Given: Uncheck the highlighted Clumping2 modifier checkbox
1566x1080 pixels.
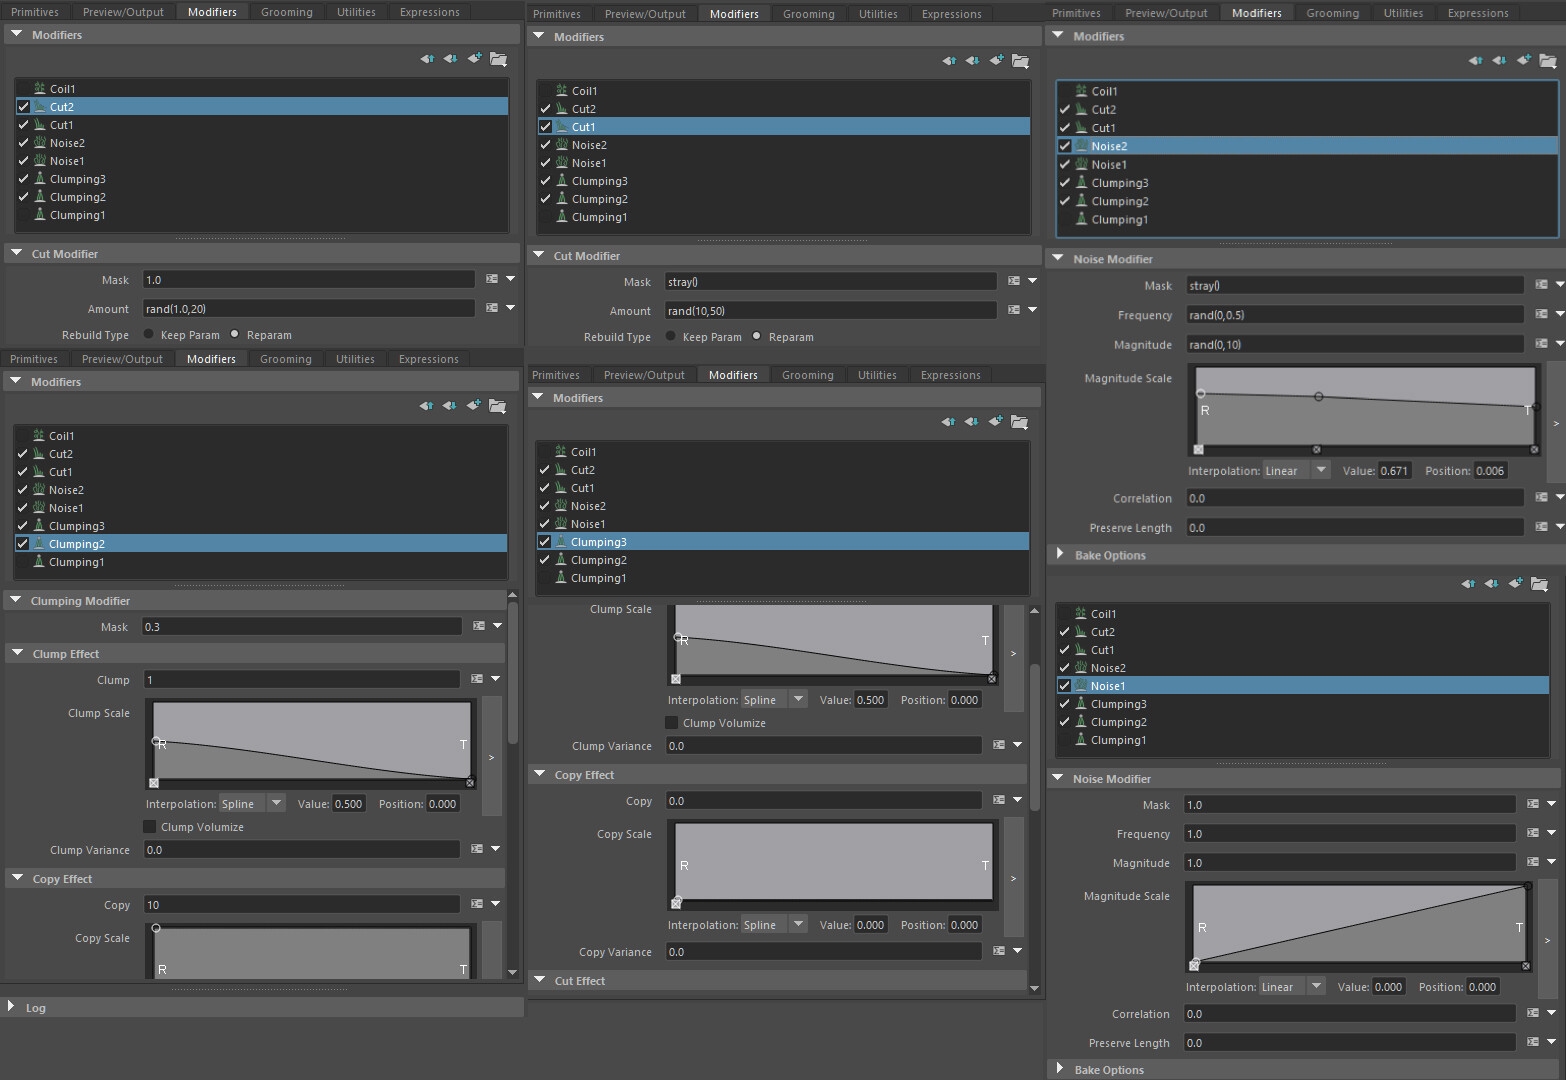Looking at the screenshot, I should (22, 544).
